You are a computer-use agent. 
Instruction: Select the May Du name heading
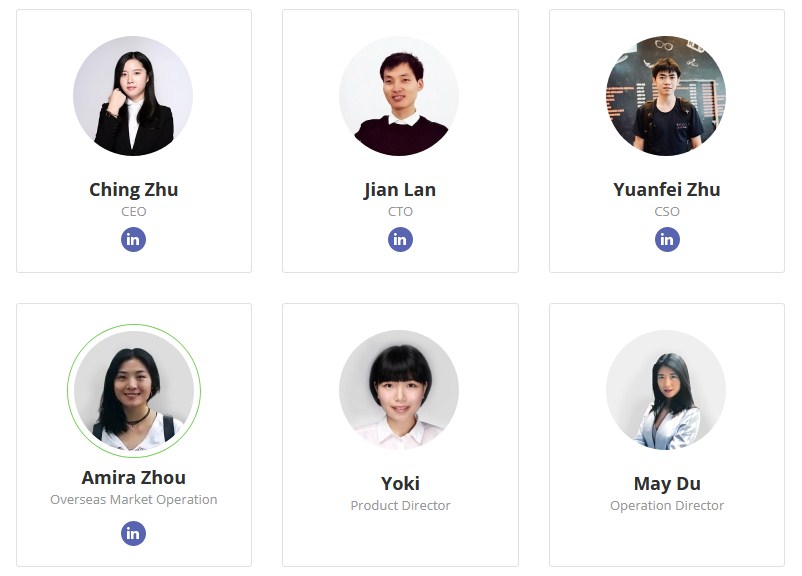tap(667, 483)
